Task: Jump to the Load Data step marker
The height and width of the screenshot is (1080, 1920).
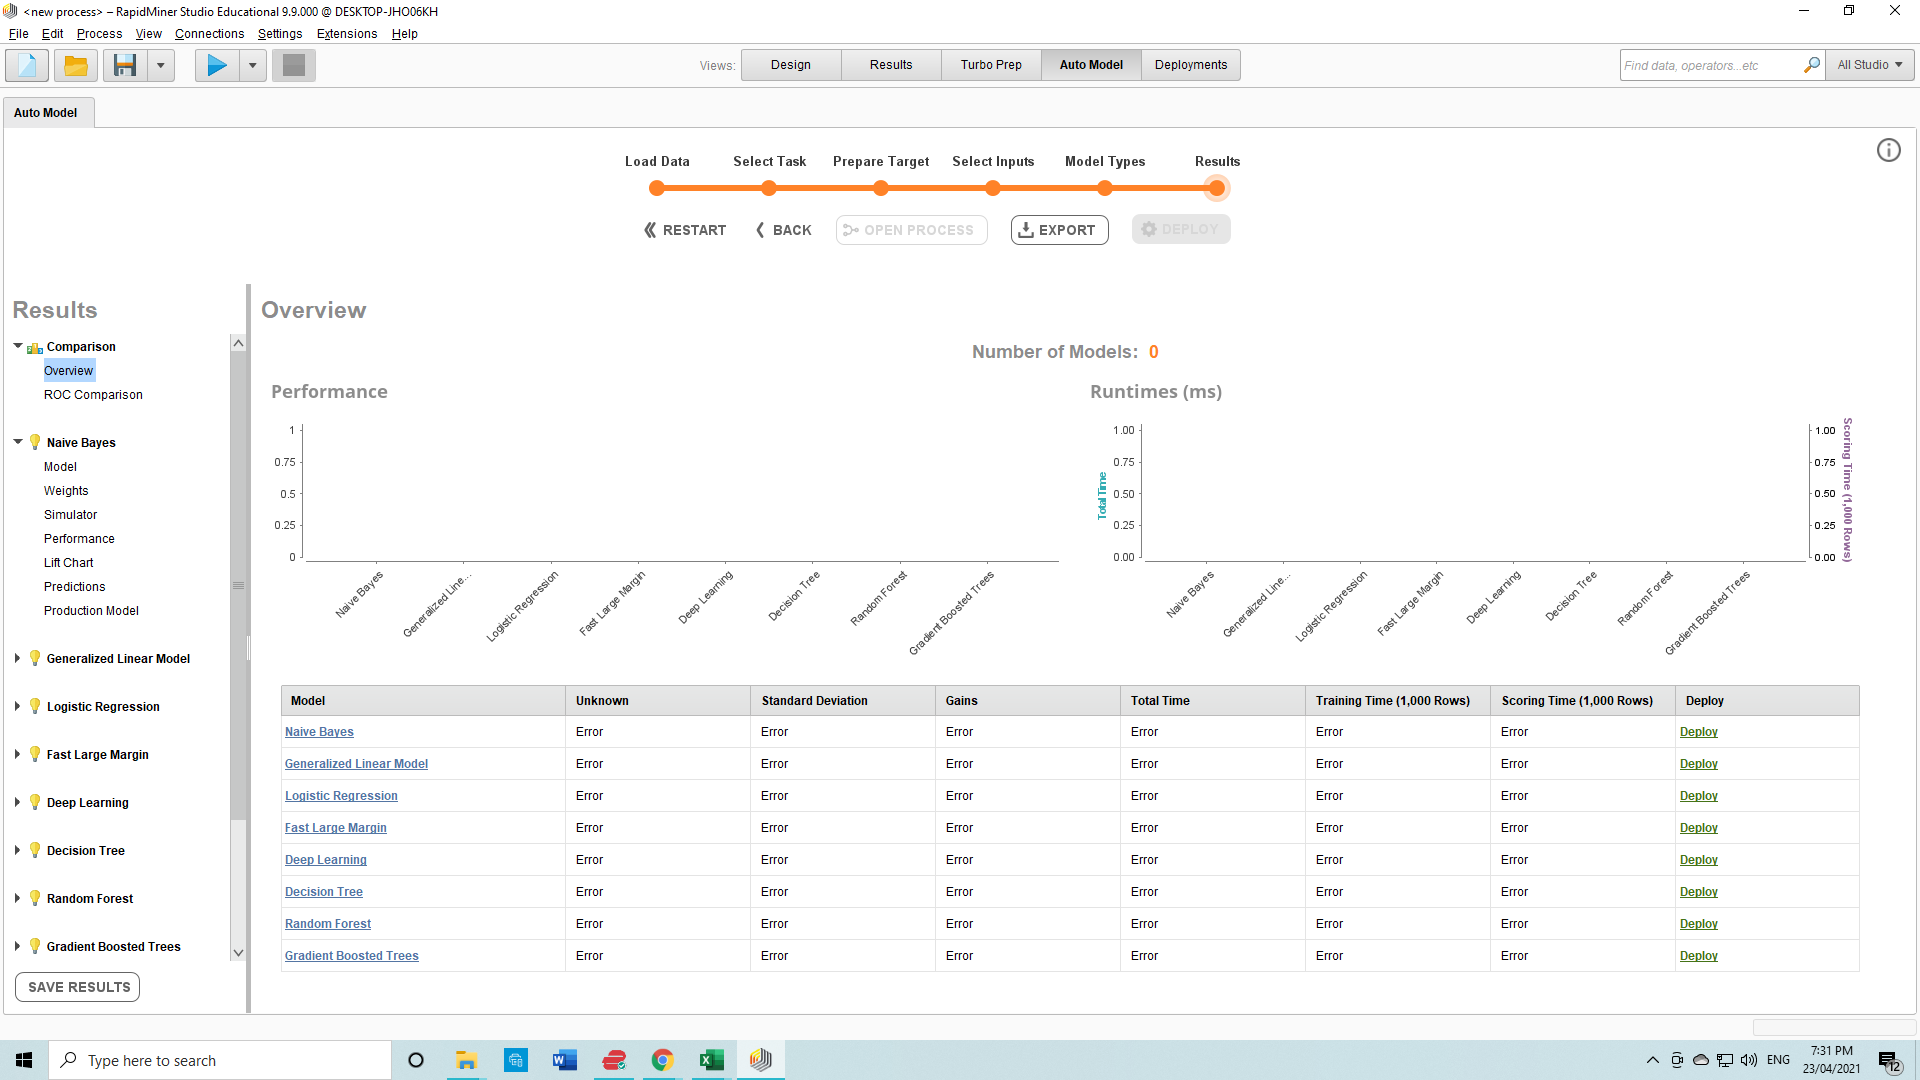Action: [657, 188]
